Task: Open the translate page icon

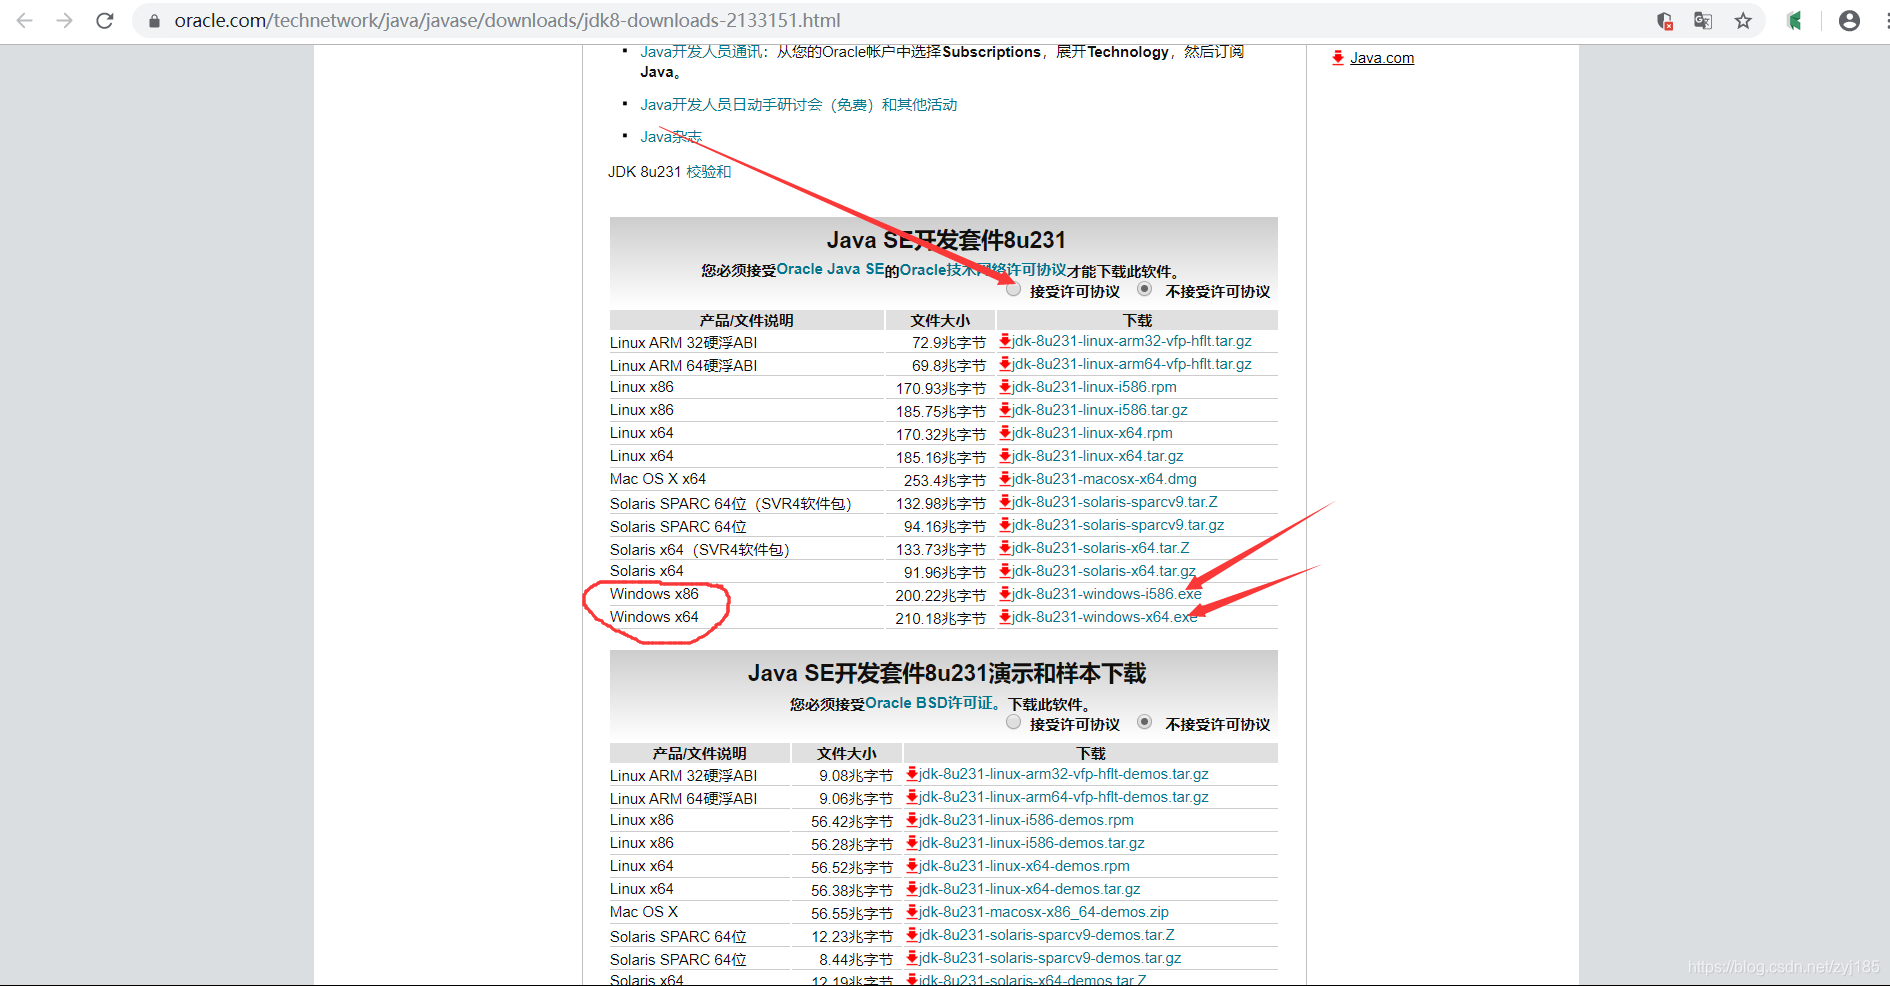Action: coord(1703,20)
